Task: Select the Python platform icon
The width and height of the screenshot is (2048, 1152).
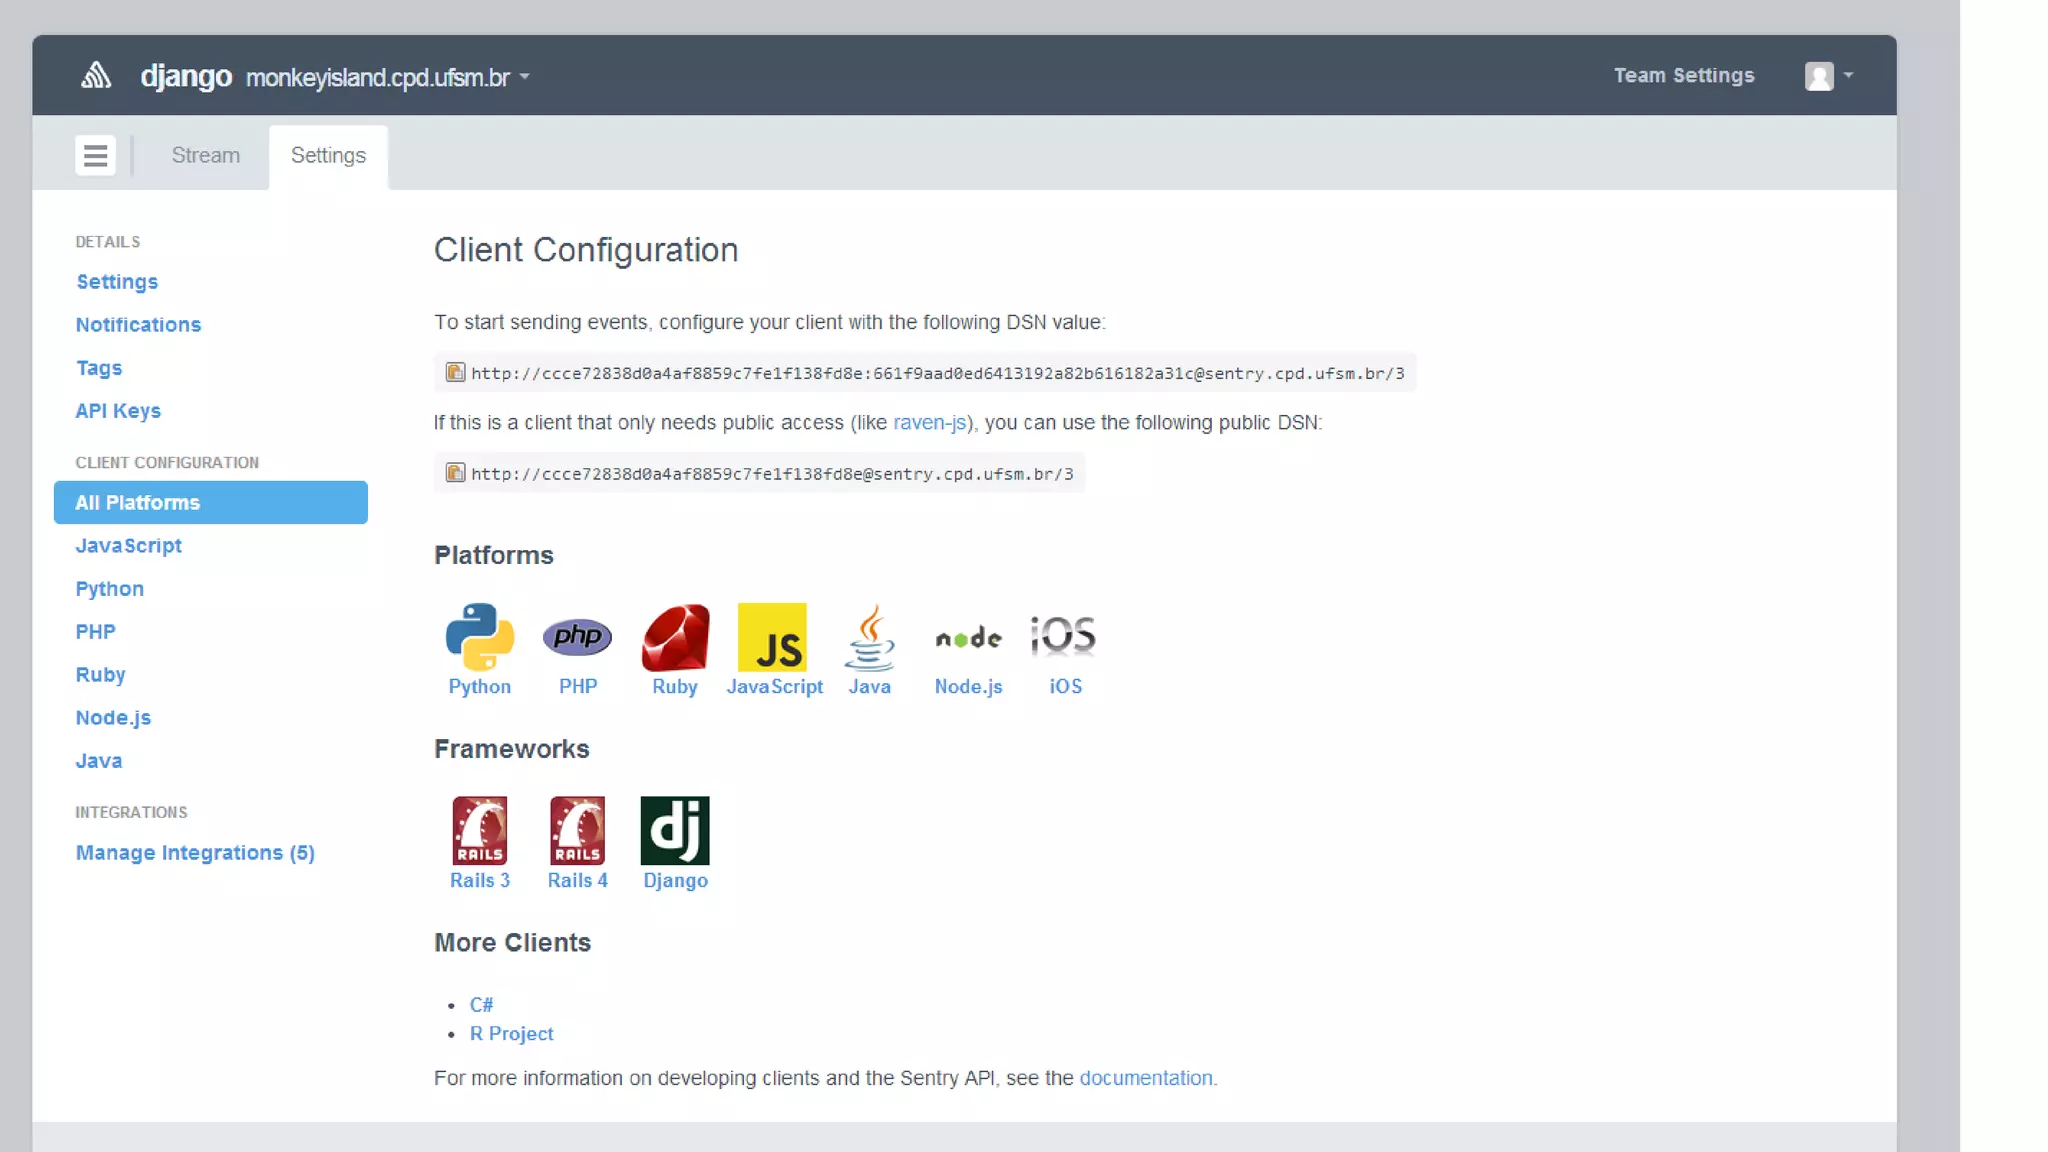Action: coord(479,637)
